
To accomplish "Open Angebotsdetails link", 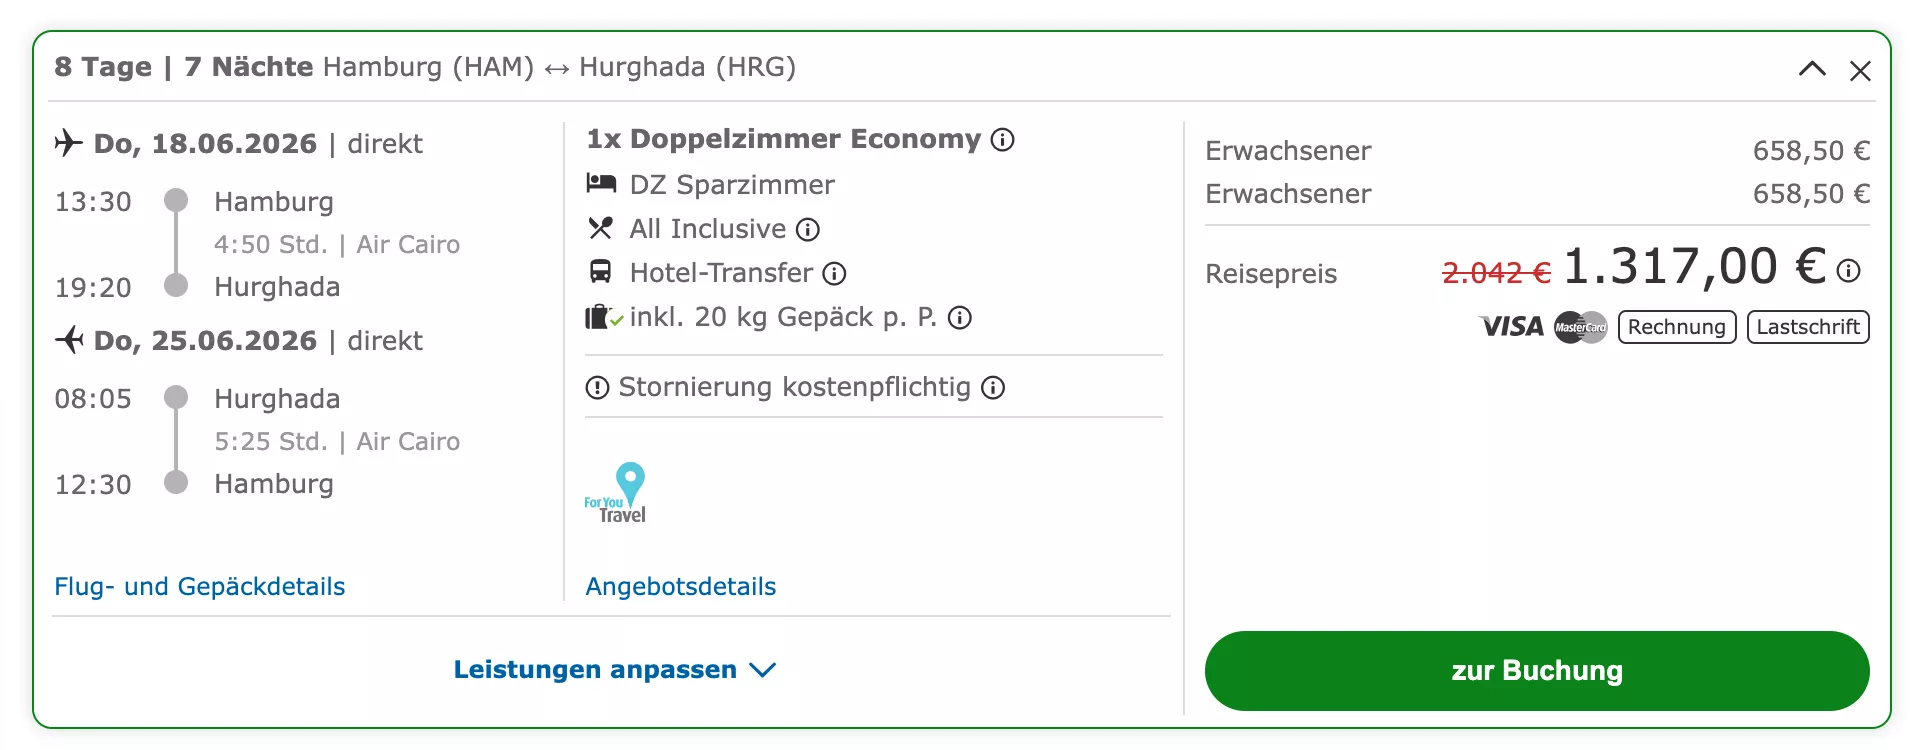I will (681, 587).
